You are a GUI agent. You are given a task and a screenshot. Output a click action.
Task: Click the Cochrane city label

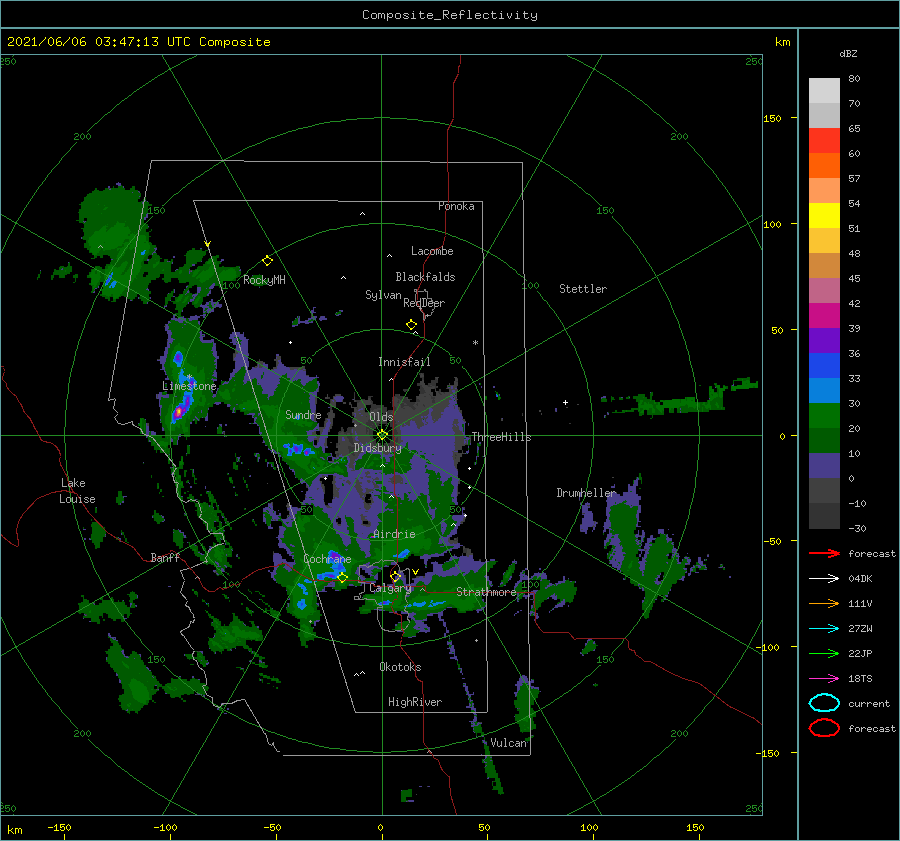[x=327, y=559]
